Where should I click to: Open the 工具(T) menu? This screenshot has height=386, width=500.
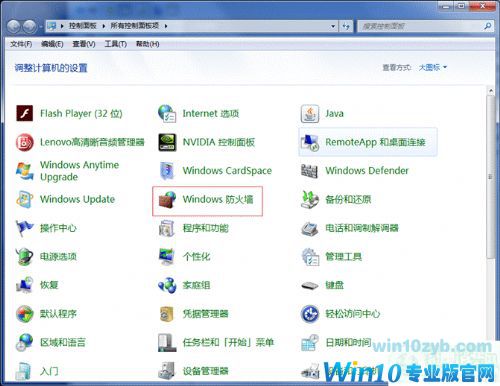[116, 44]
